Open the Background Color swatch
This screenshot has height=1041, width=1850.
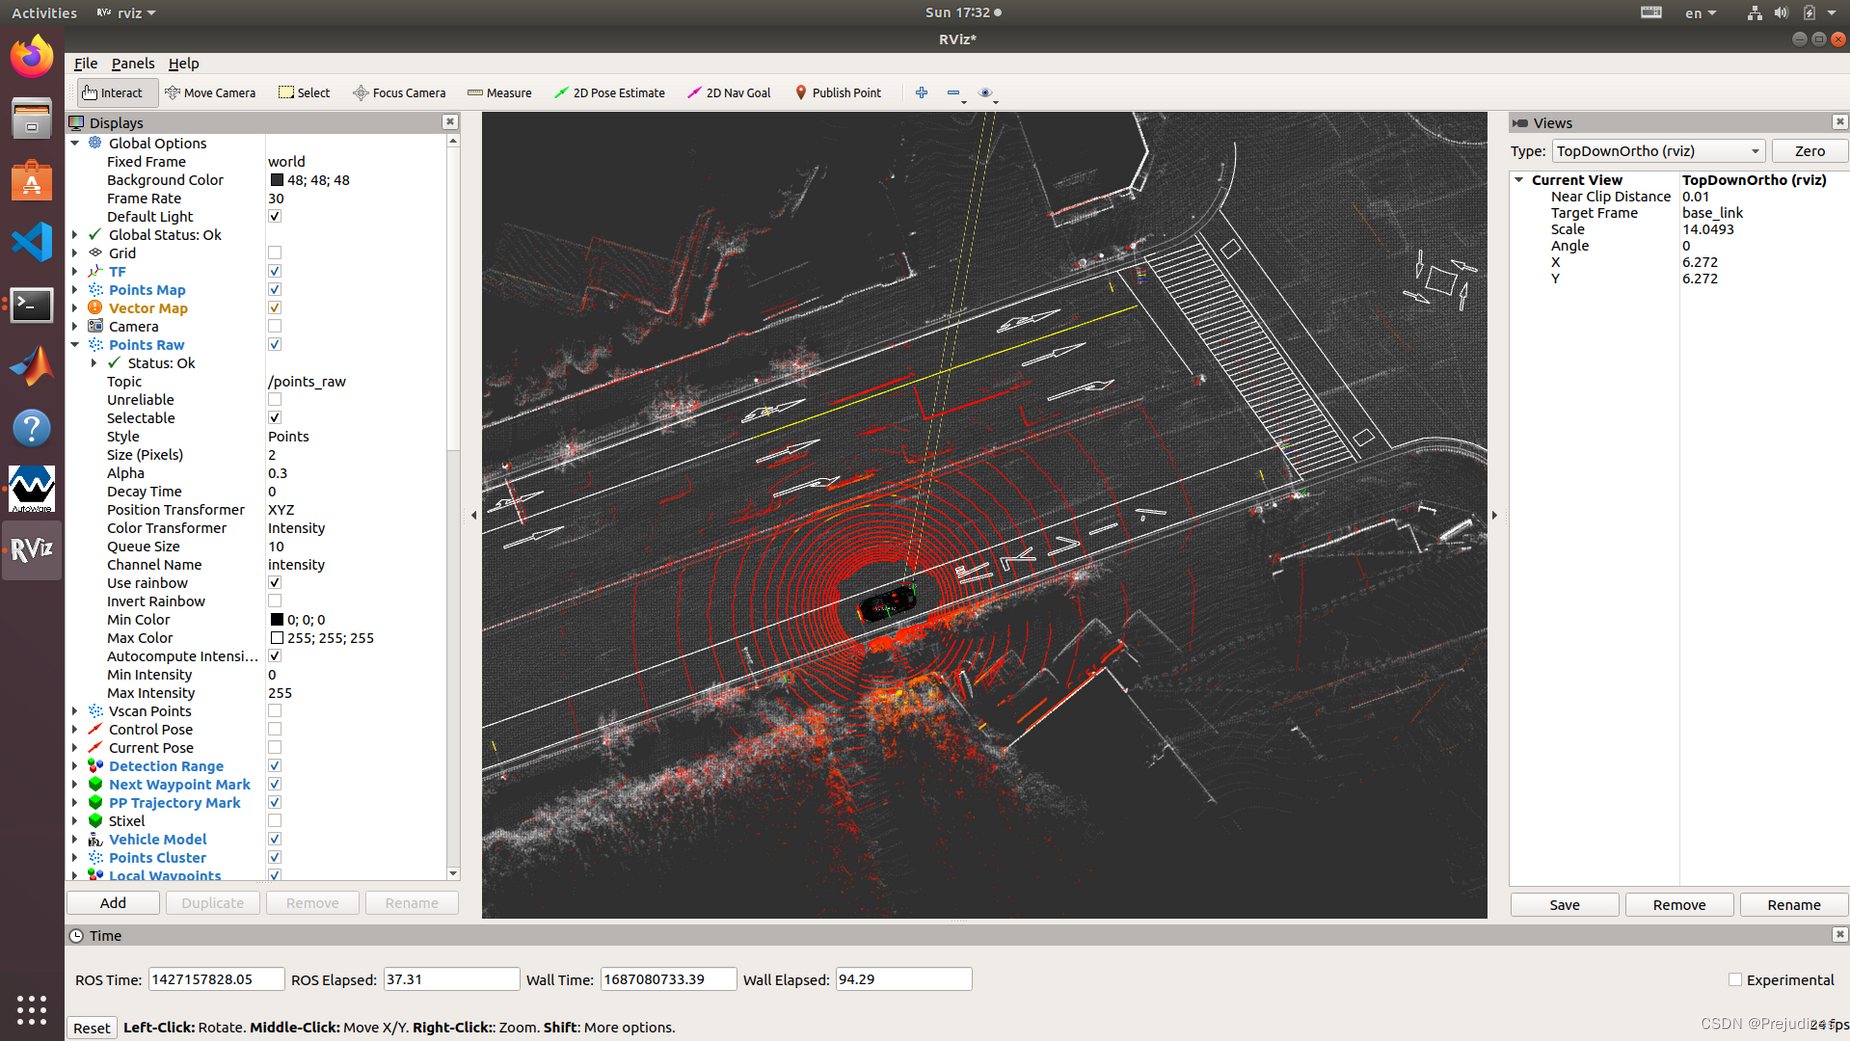(x=277, y=180)
